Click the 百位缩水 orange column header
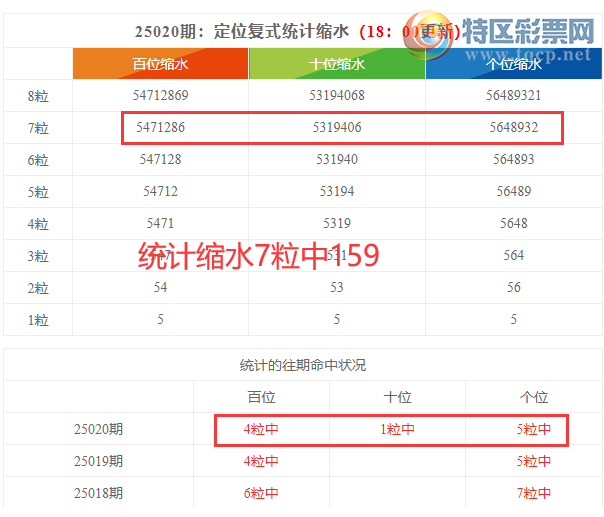This screenshot has width=604, height=517. [160, 64]
